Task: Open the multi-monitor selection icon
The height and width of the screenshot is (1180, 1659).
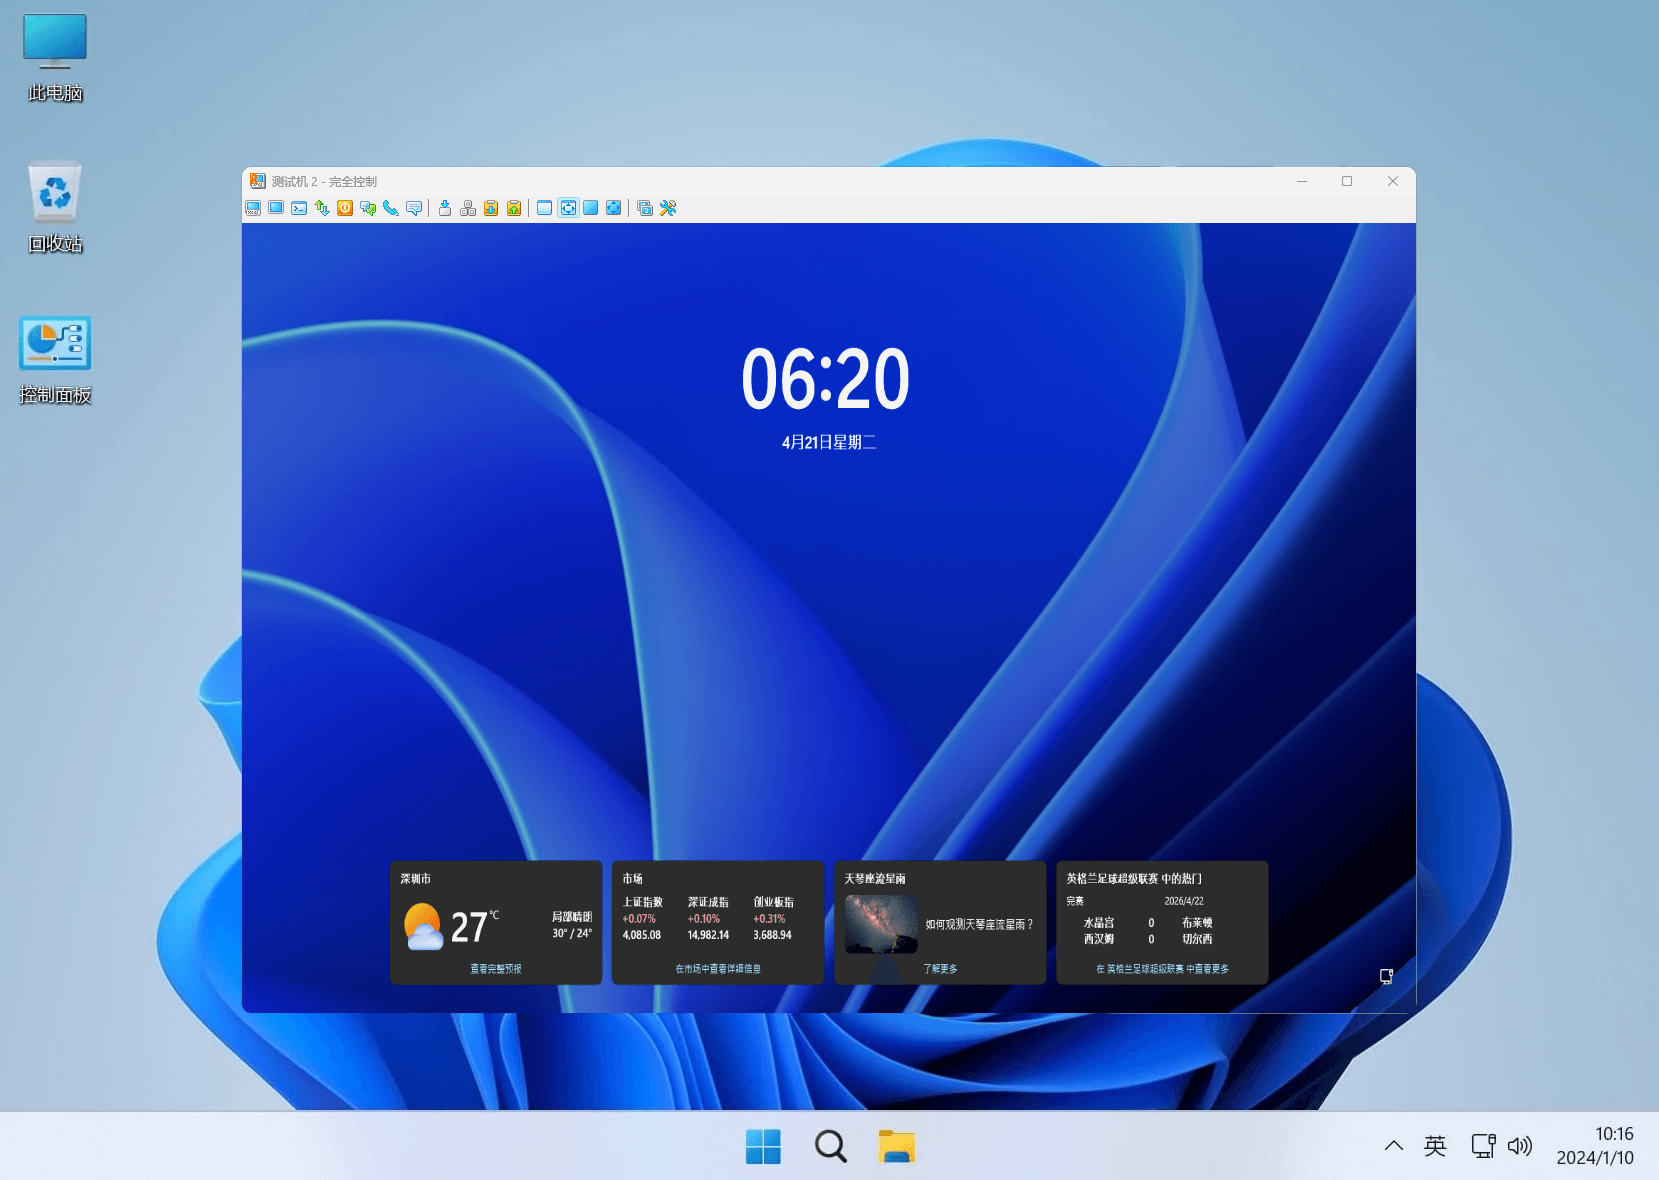Action: [x=645, y=208]
